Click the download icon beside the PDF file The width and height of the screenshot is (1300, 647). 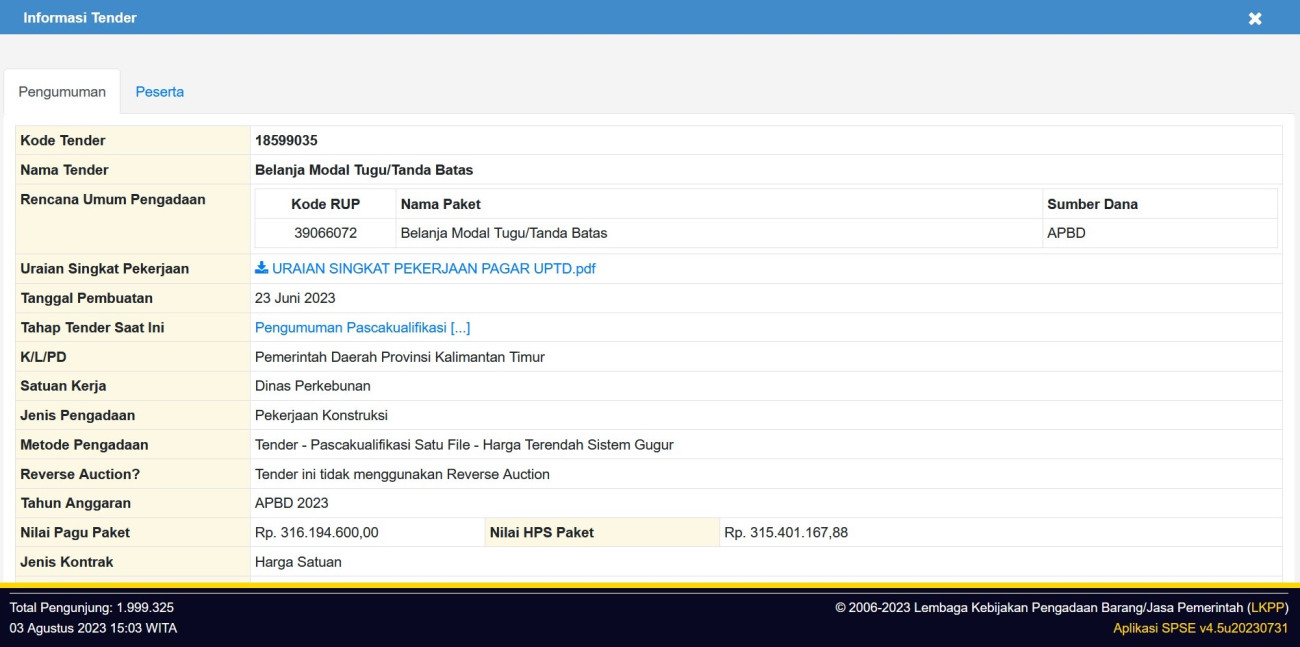tap(262, 268)
